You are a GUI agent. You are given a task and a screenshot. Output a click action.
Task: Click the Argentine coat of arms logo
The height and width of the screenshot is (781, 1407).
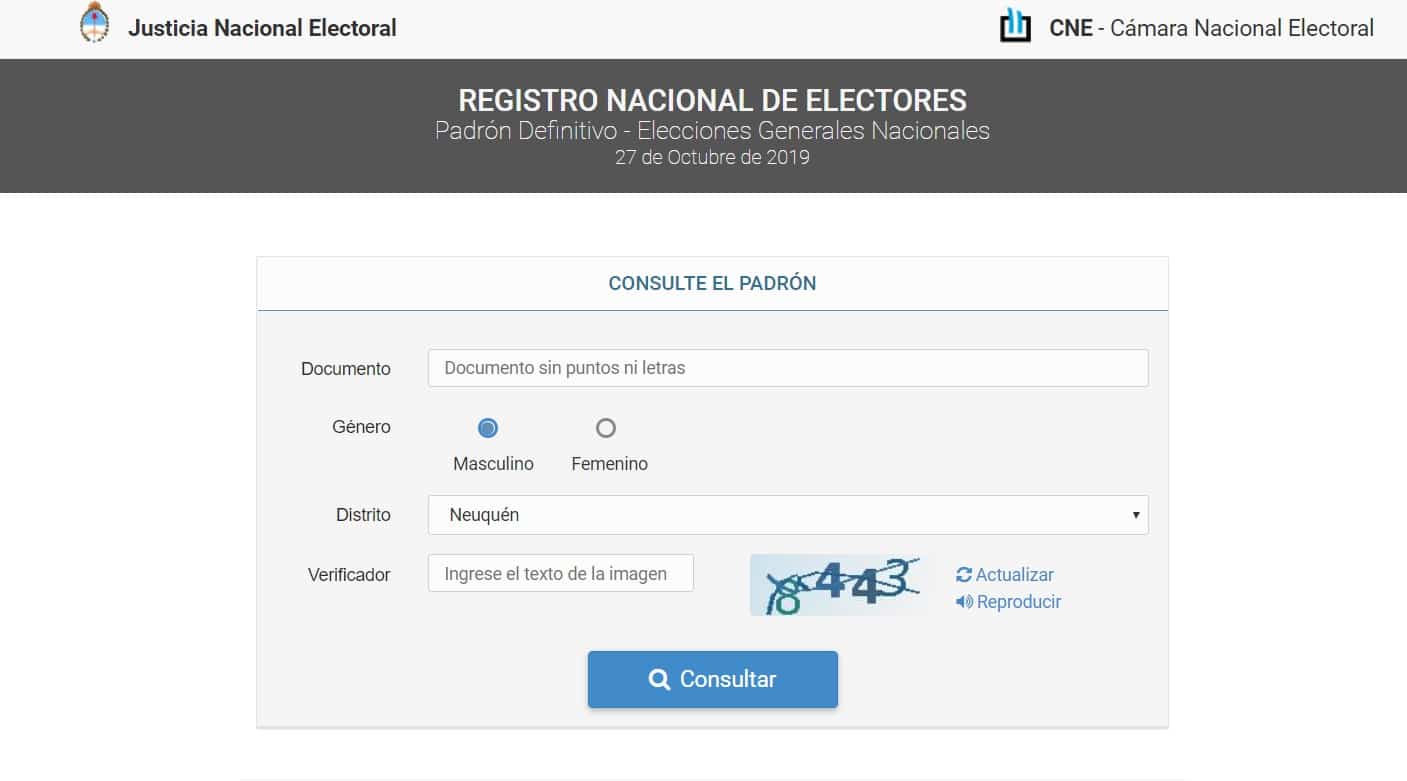pyautogui.click(x=94, y=25)
